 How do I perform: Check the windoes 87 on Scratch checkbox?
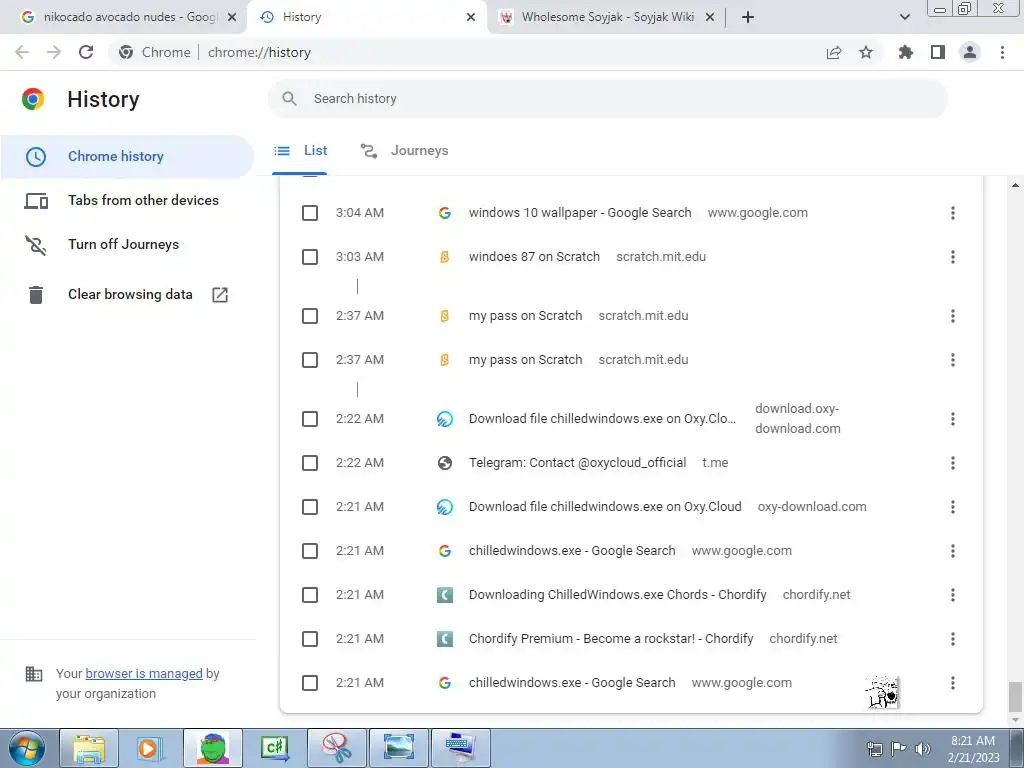(x=310, y=257)
